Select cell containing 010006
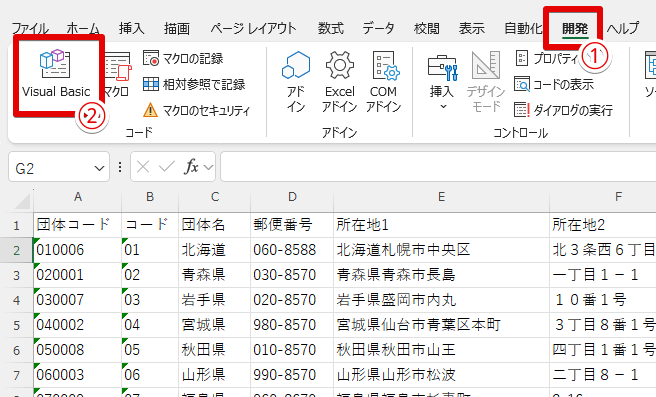Image resolution: width=656 pixels, height=397 pixels. coord(77,250)
